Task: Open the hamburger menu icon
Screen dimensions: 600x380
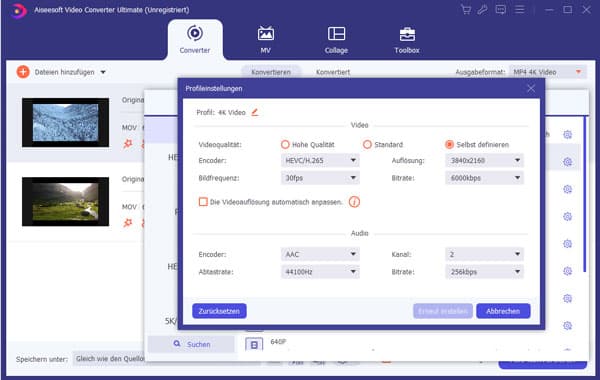Action: (519, 10)
